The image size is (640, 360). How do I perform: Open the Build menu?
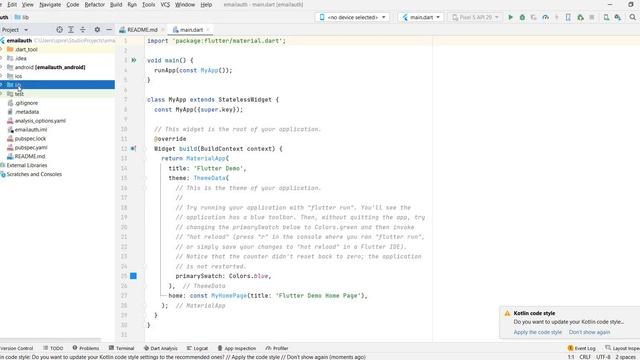pos(116,4)
